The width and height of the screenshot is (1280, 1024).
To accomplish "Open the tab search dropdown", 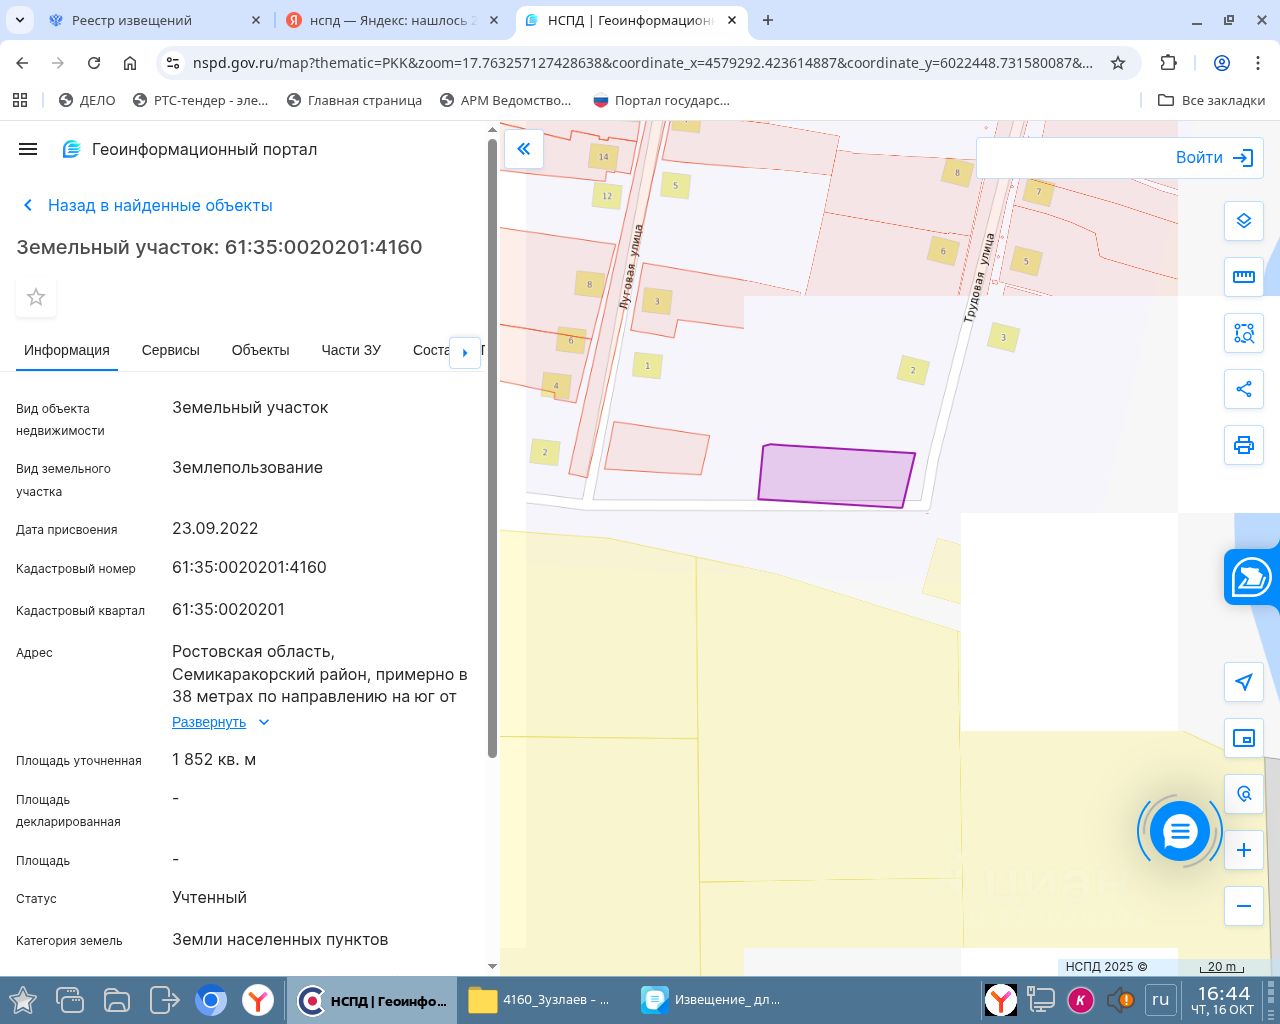I will point(20,20).
